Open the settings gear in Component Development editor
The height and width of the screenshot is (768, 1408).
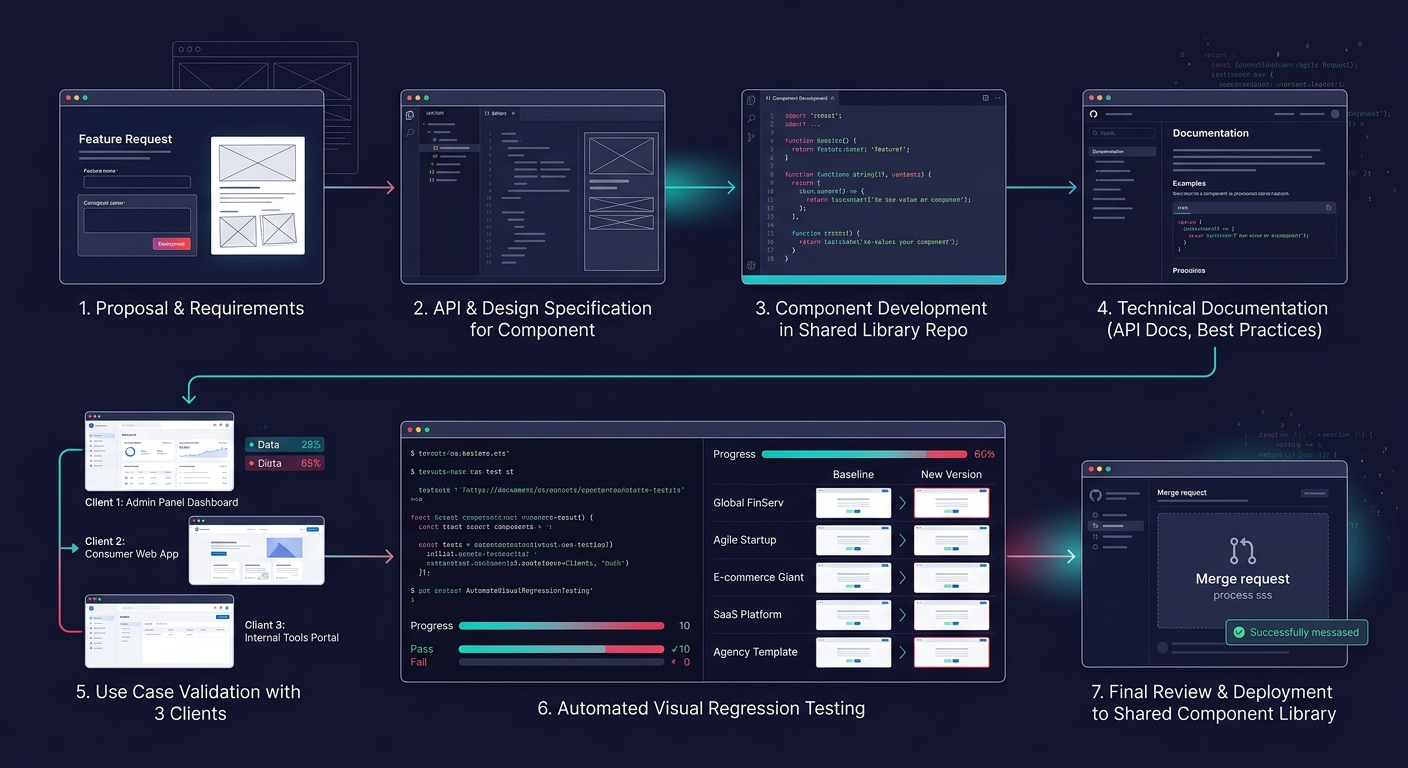tap(751, 265)
